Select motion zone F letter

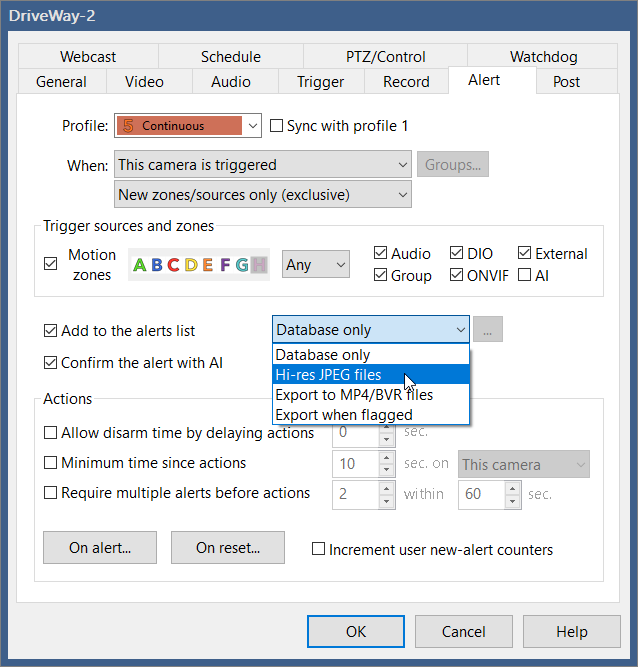point(225,265)
